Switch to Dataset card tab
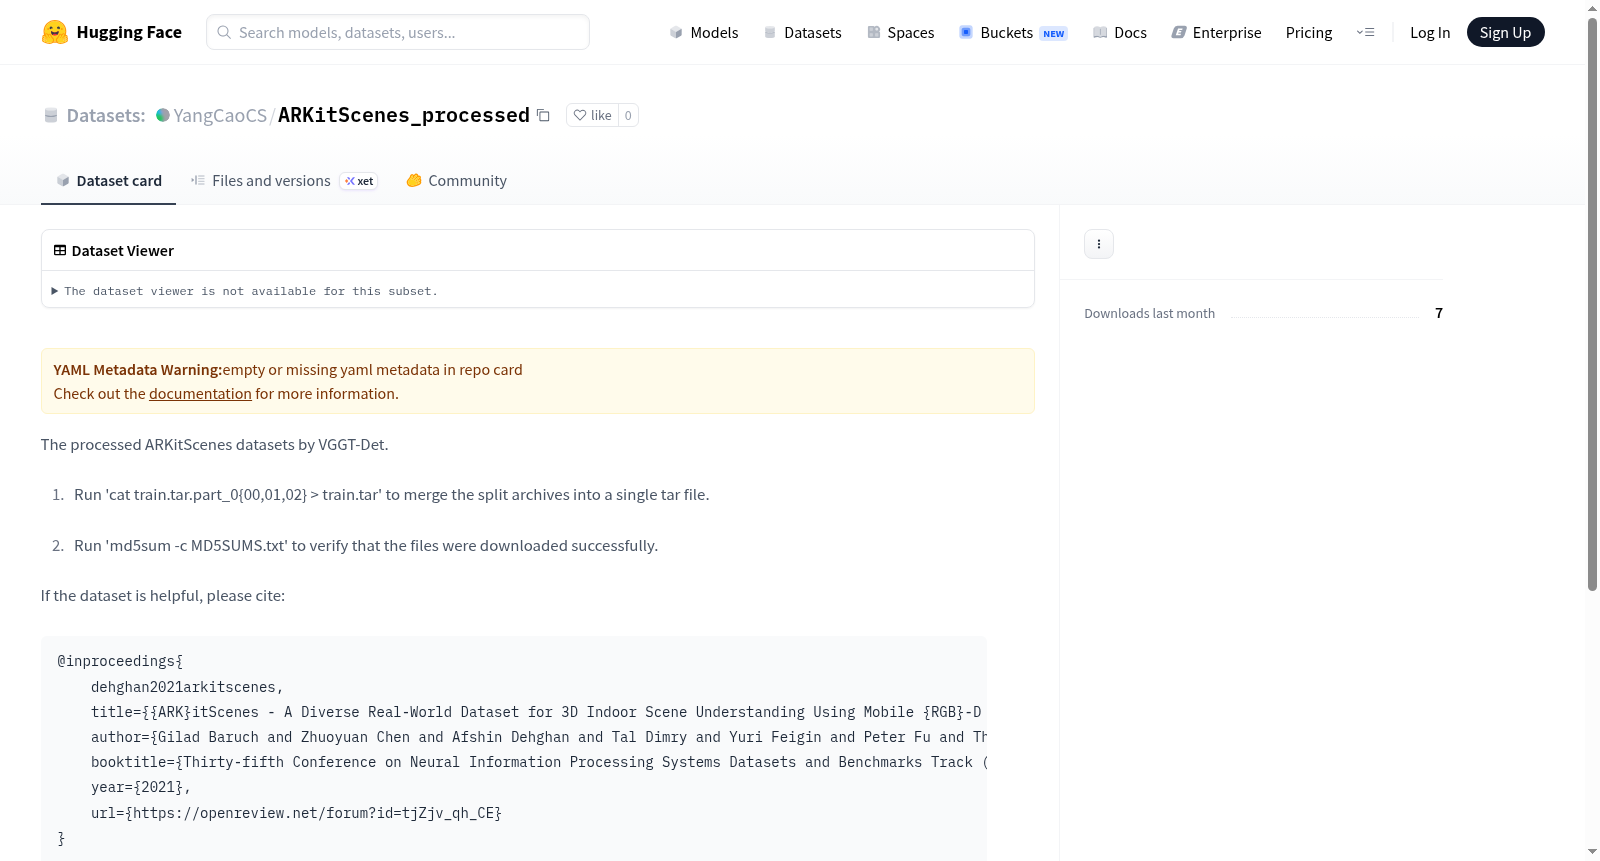1600x861 pixels. click(x=108, y=181)
